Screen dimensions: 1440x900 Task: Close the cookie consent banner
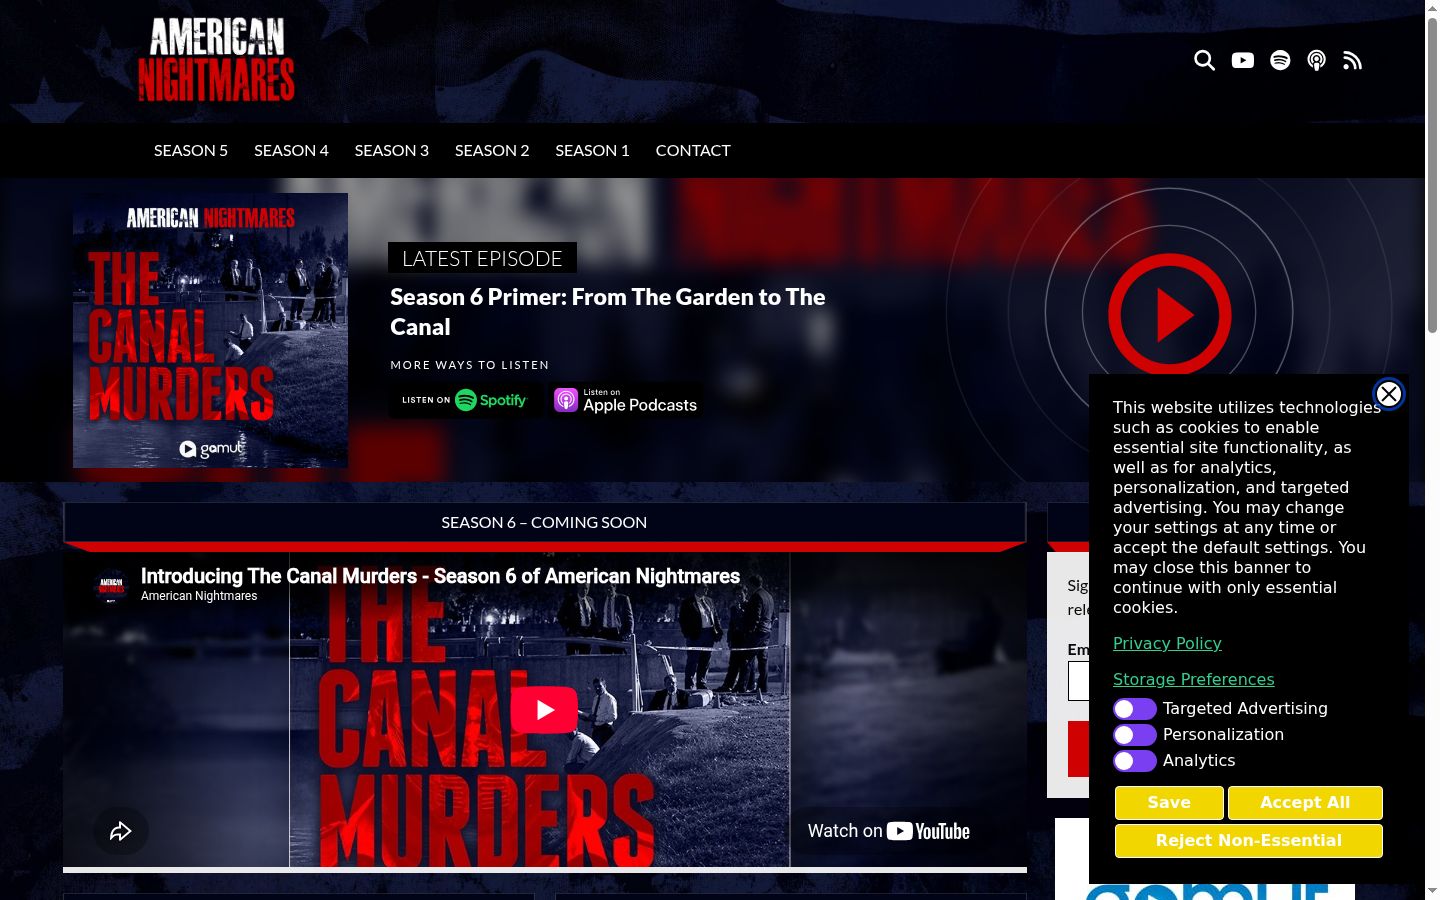coord(1389,394)
